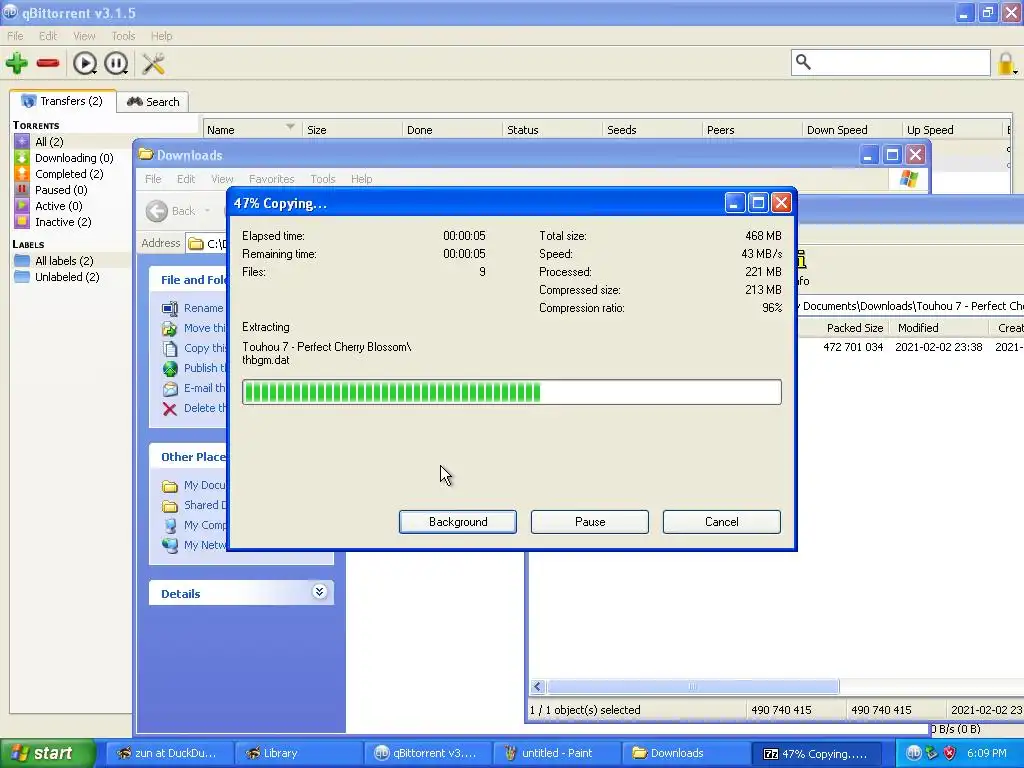Select All labels (2) entry
The height and width of the screenshot is (768, 1024).
point(64,261)
